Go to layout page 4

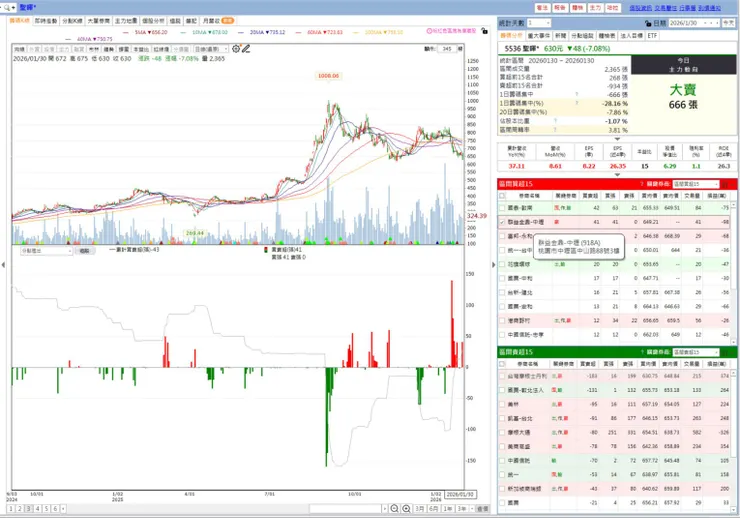[38, 509]
